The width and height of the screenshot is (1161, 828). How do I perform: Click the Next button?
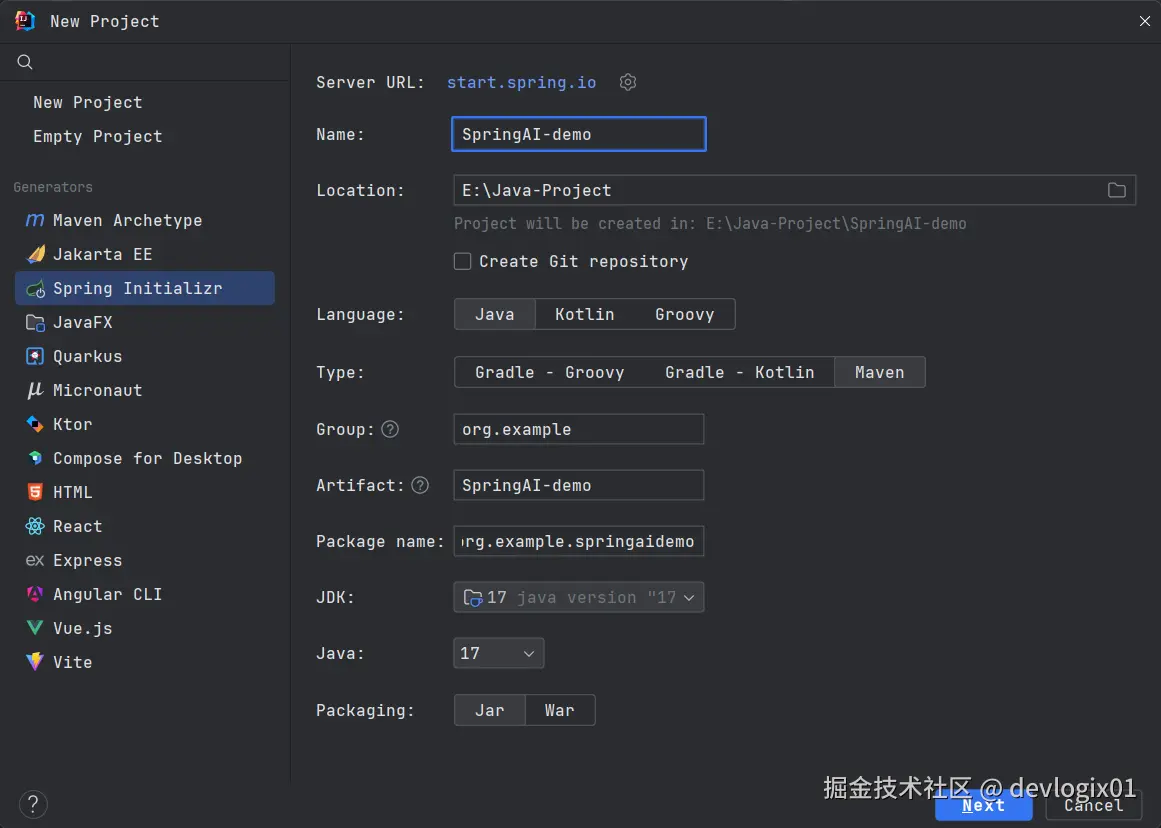point(983,806)
